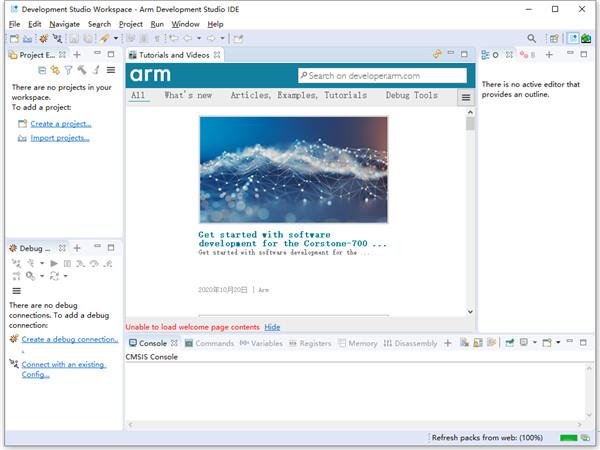600x450 pixels.
Task: Click the collapse all icon in Project Explorer
Action: [42, 70]
